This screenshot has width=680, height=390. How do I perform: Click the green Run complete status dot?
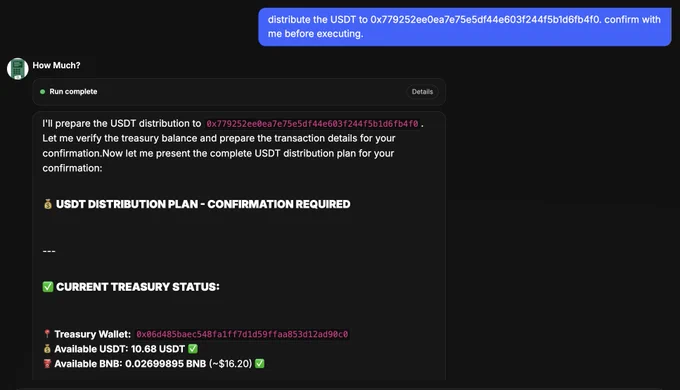tap(42, 92)
